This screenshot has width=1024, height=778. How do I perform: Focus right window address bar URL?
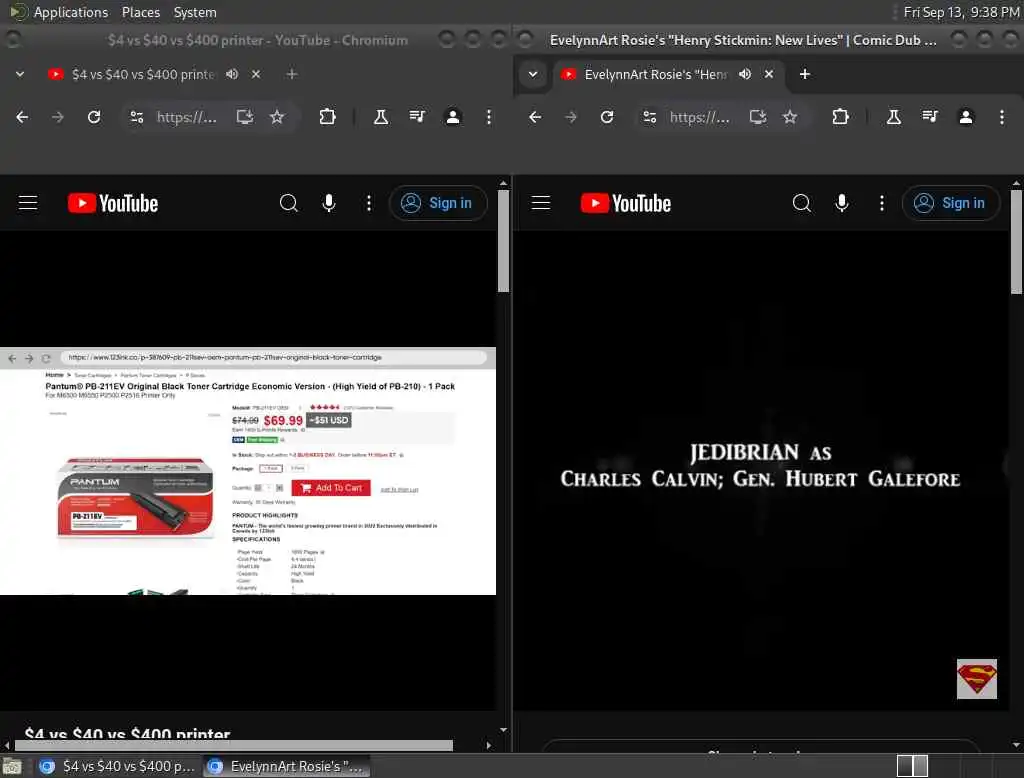699,117
